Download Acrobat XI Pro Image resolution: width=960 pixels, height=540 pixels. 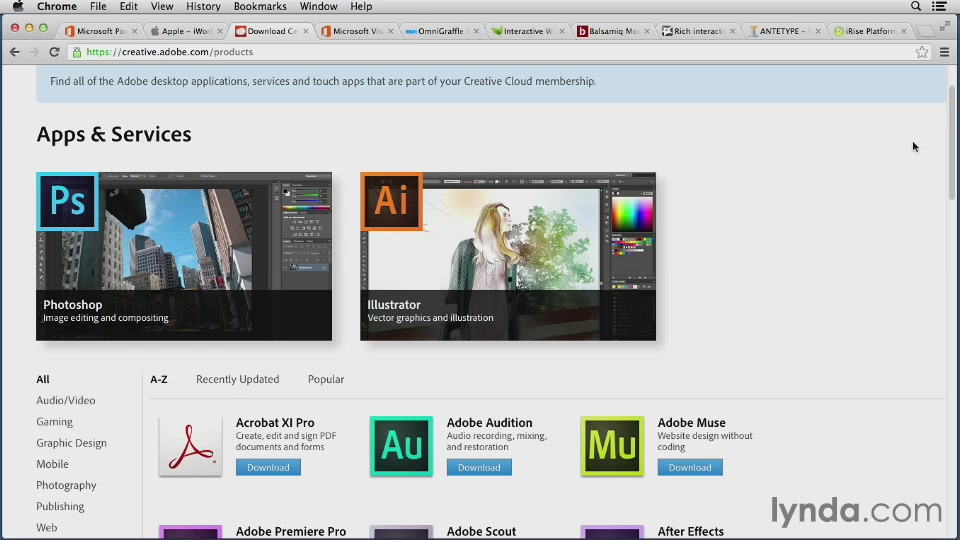268,467
